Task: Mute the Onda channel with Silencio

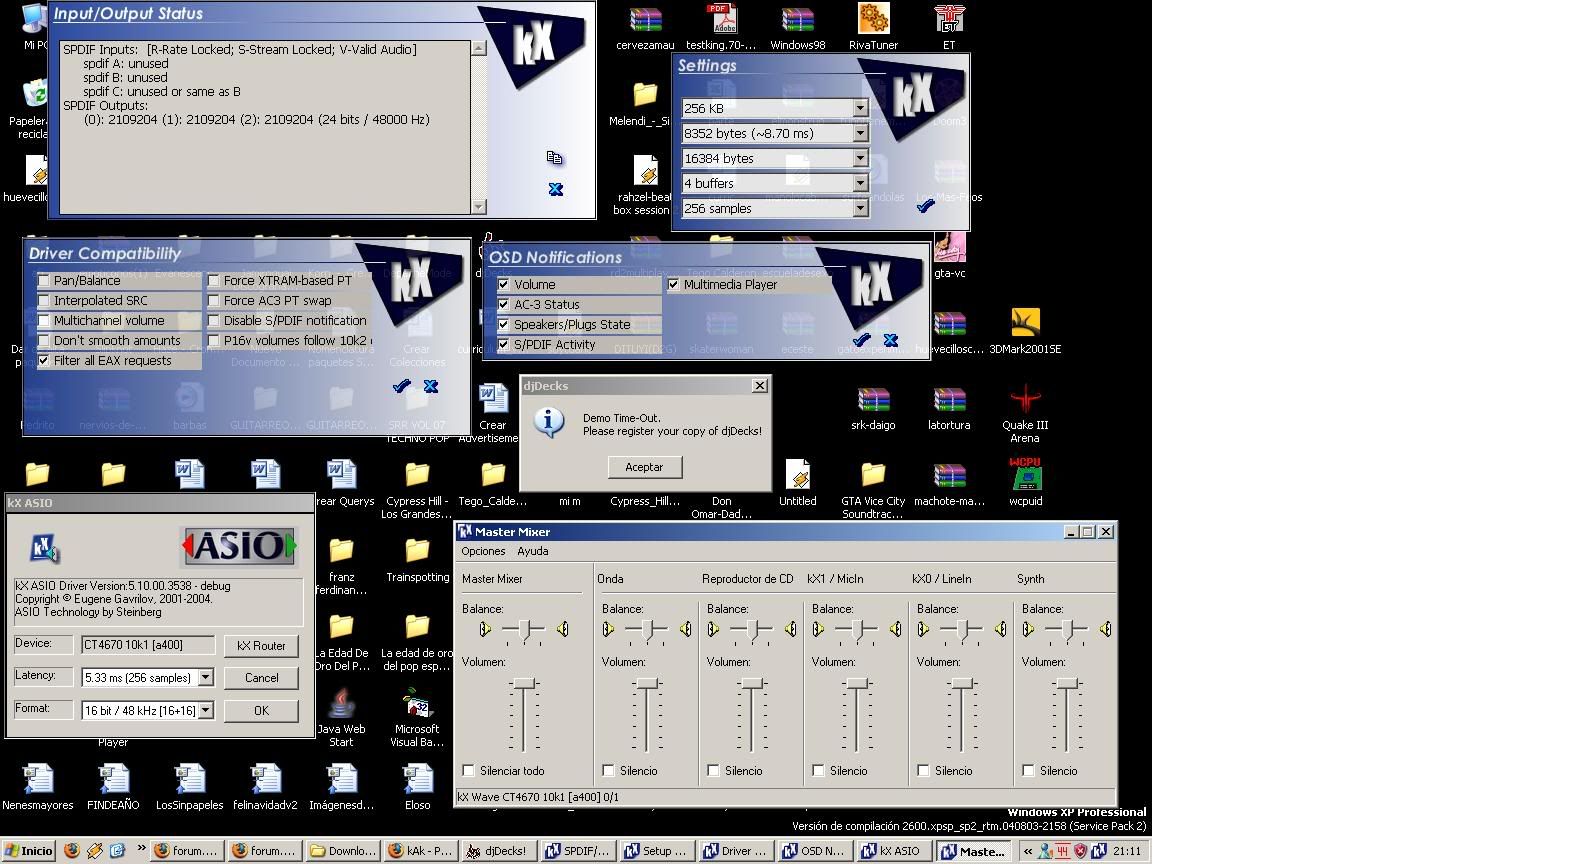Action: [x=608, y=771]
